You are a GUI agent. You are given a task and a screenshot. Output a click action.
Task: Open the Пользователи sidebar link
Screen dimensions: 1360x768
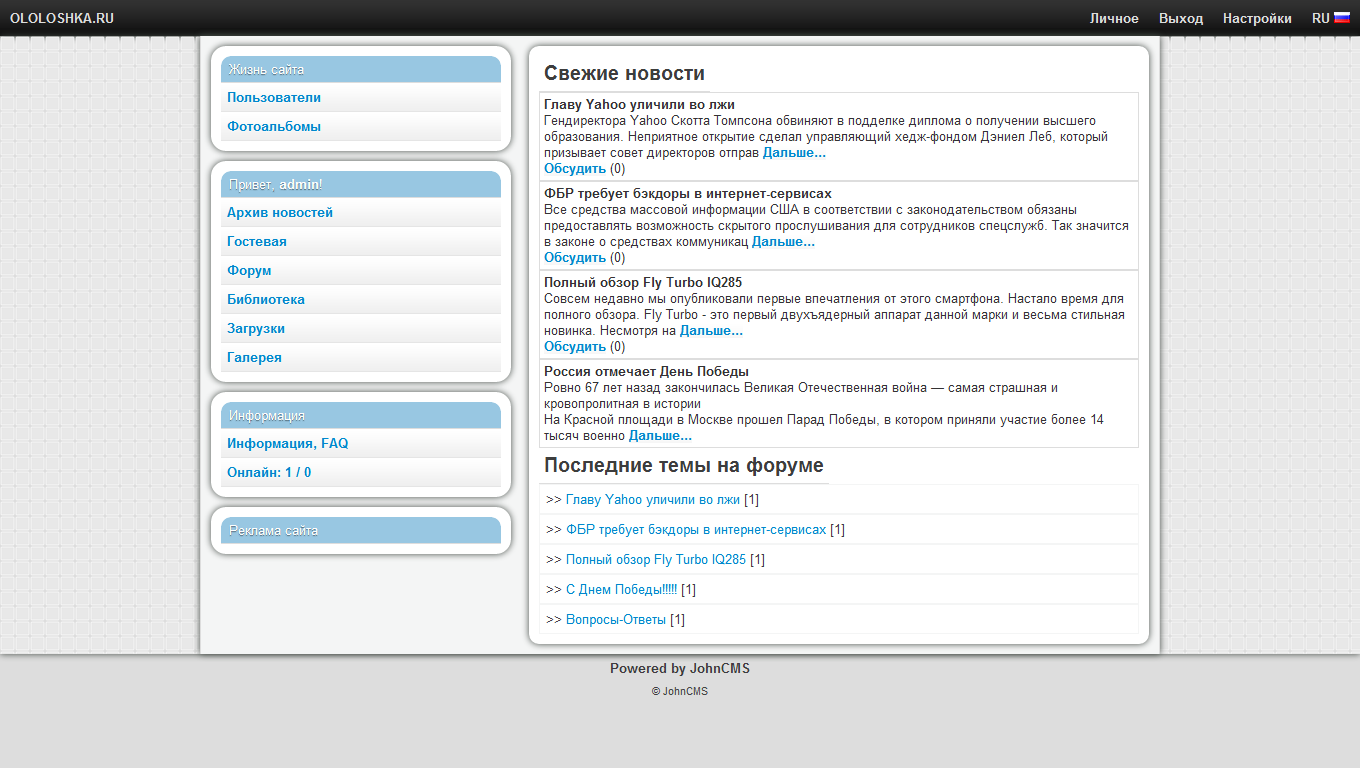click(274, 98)
